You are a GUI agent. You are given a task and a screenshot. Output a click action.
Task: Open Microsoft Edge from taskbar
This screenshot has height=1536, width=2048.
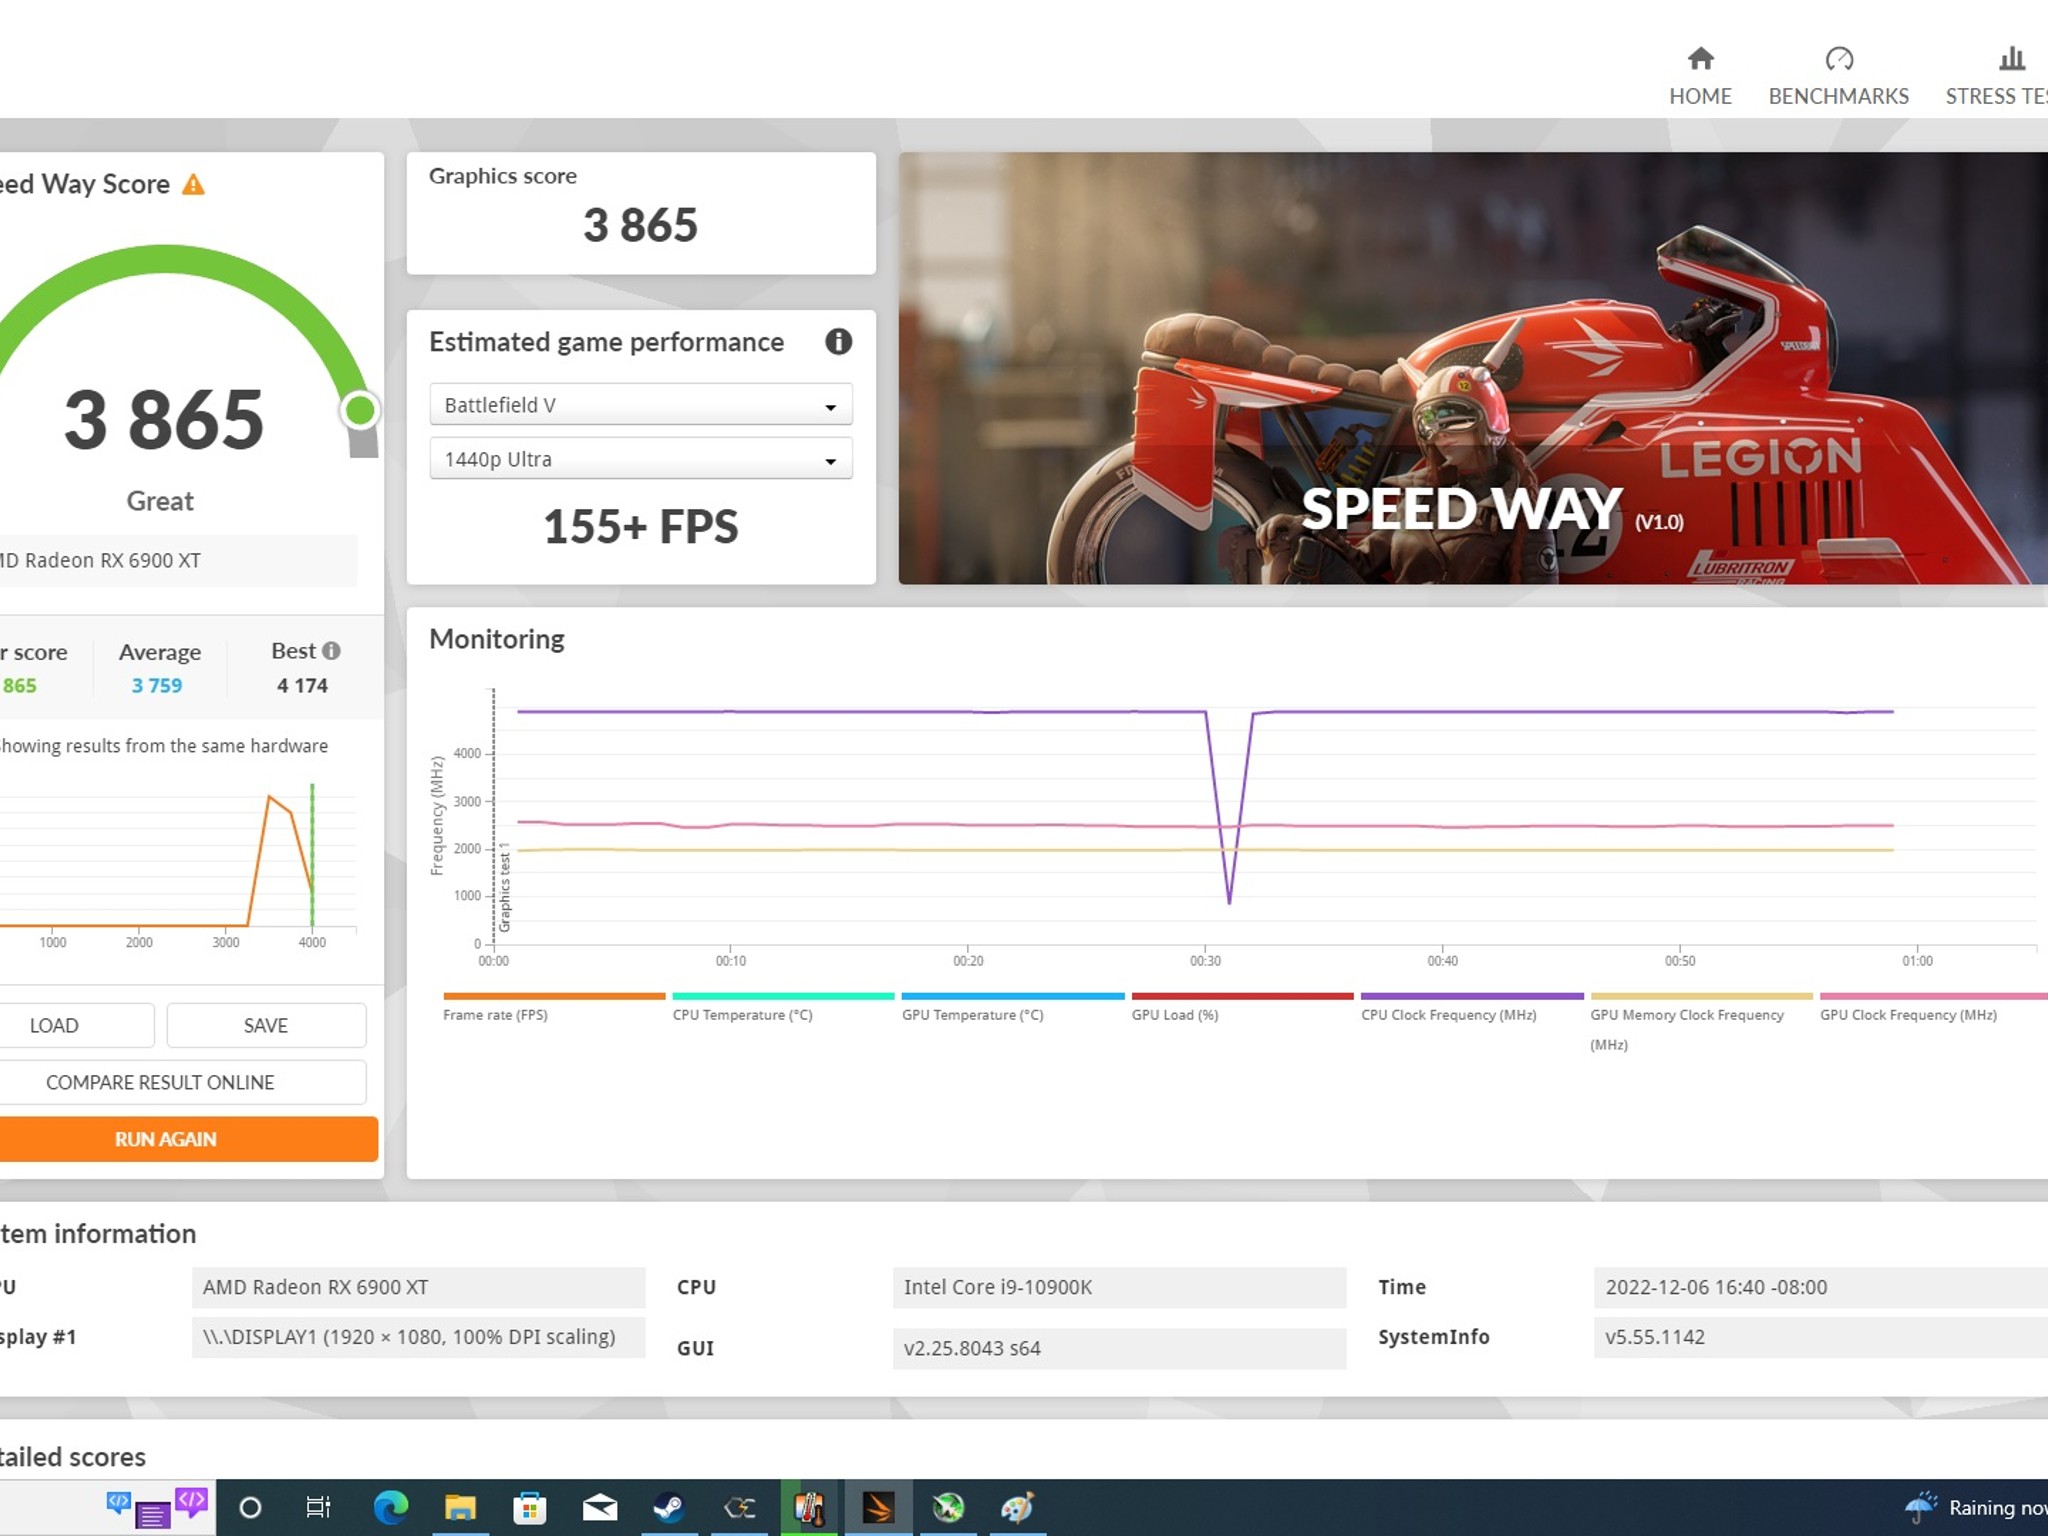(390, 1508)
